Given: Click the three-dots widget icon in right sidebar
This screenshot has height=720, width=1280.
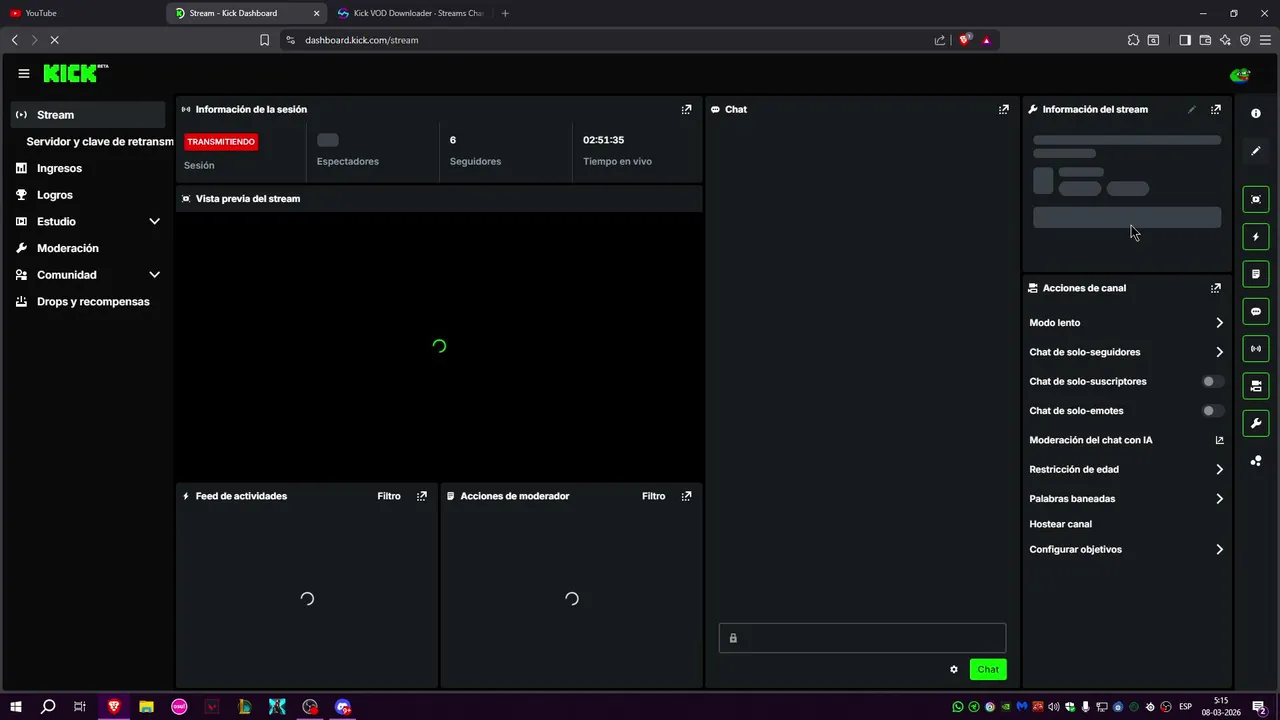Looking at the screenshot, I should click(x=1256, y=461).
